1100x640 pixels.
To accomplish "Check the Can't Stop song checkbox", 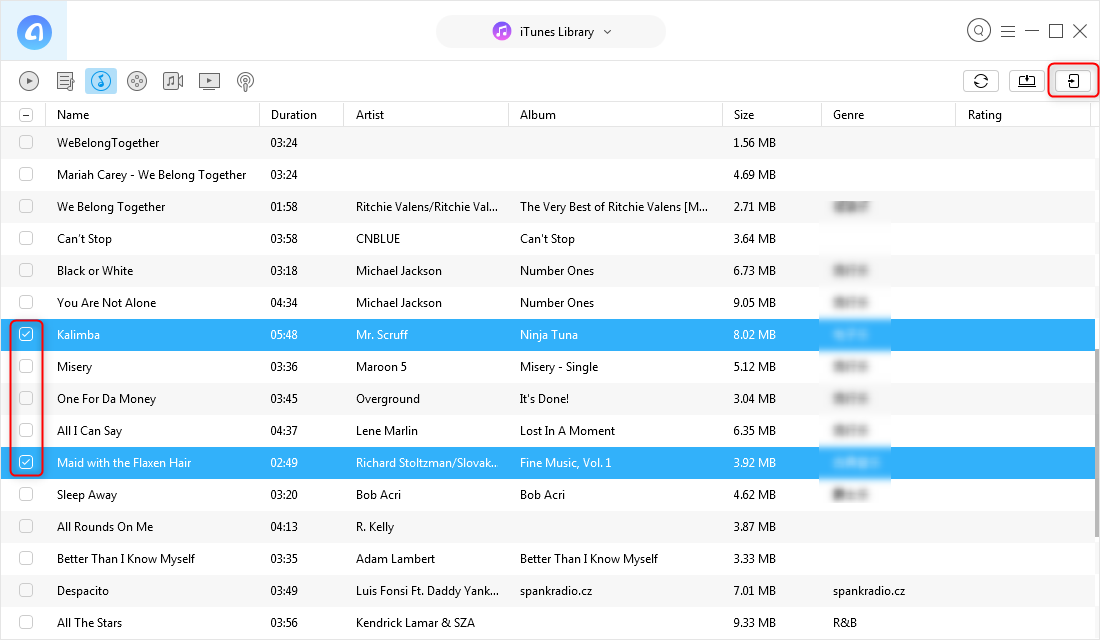I will 26,238.
